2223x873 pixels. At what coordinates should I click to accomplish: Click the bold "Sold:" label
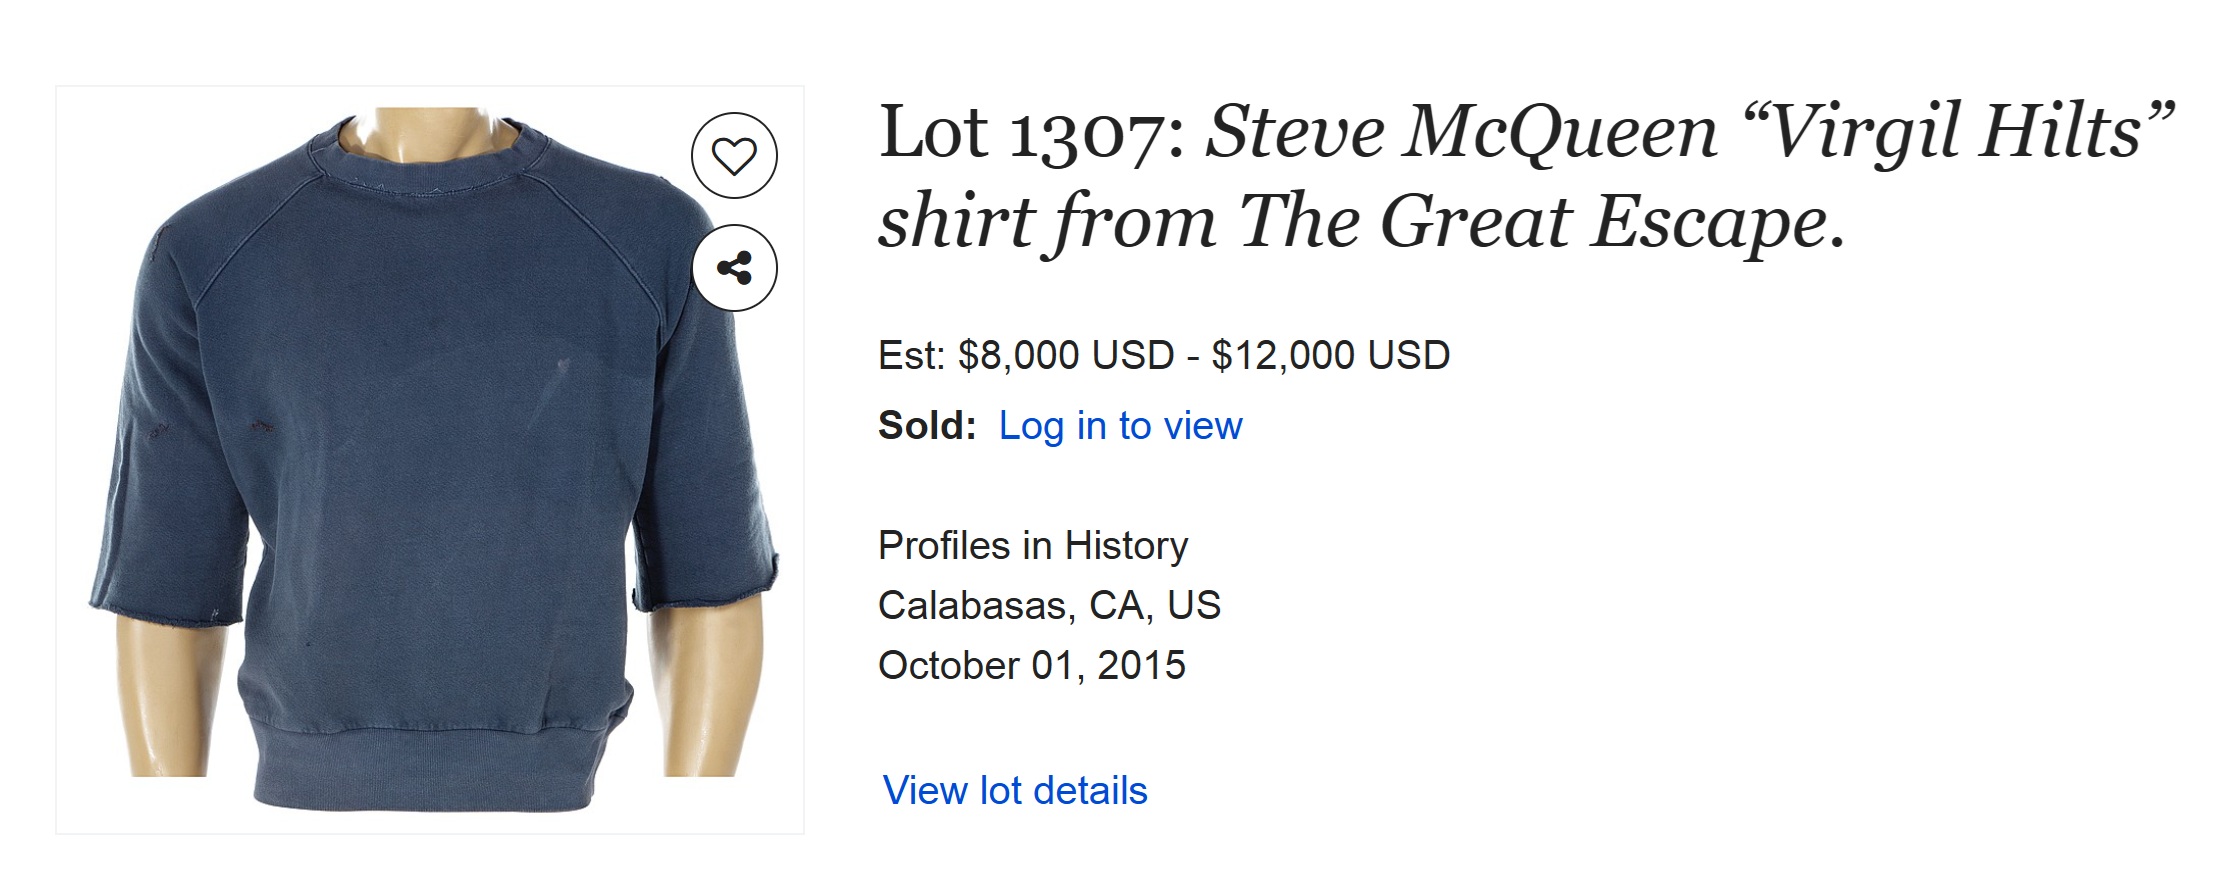click(x=927, y=426)
